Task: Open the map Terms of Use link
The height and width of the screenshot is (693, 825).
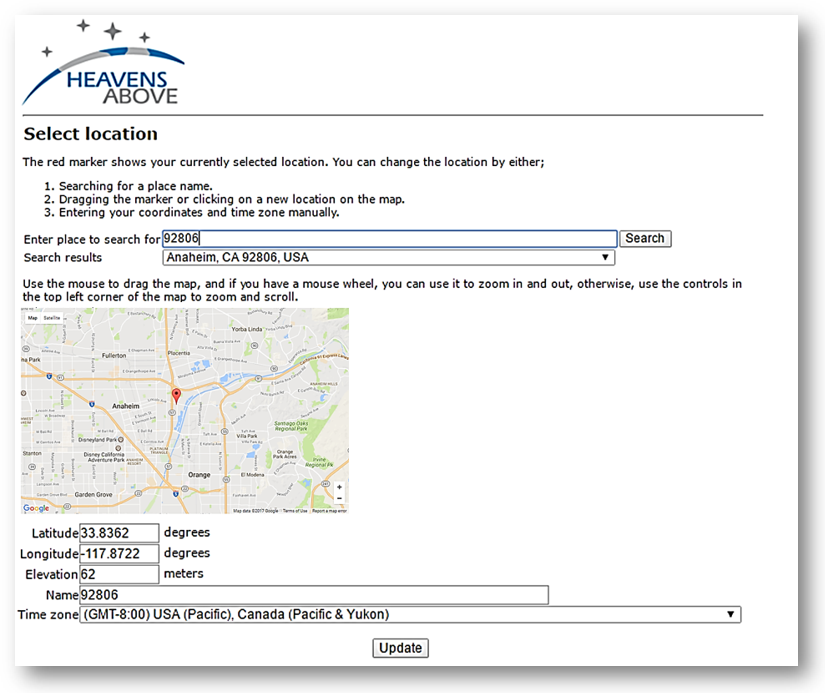Action: [x=295, y=510]
